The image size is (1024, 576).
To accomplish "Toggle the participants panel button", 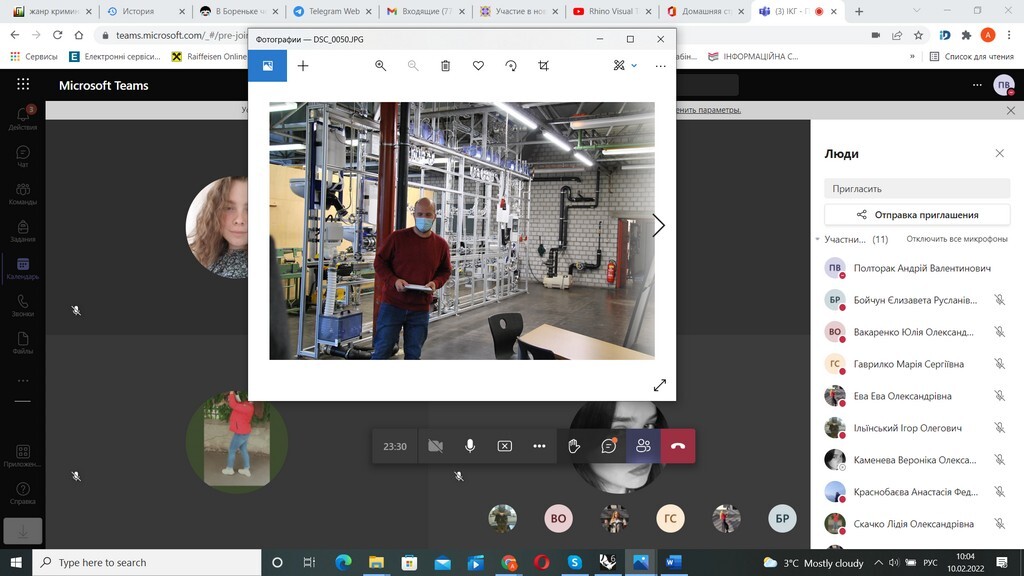I will click(x=643, y=446).
